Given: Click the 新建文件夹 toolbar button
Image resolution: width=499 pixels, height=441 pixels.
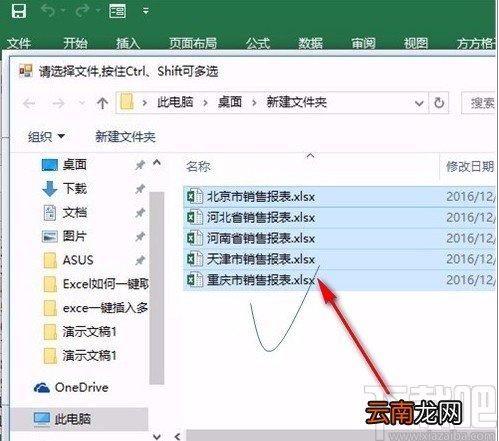Looking at the screenshot, I should (125, 137).
